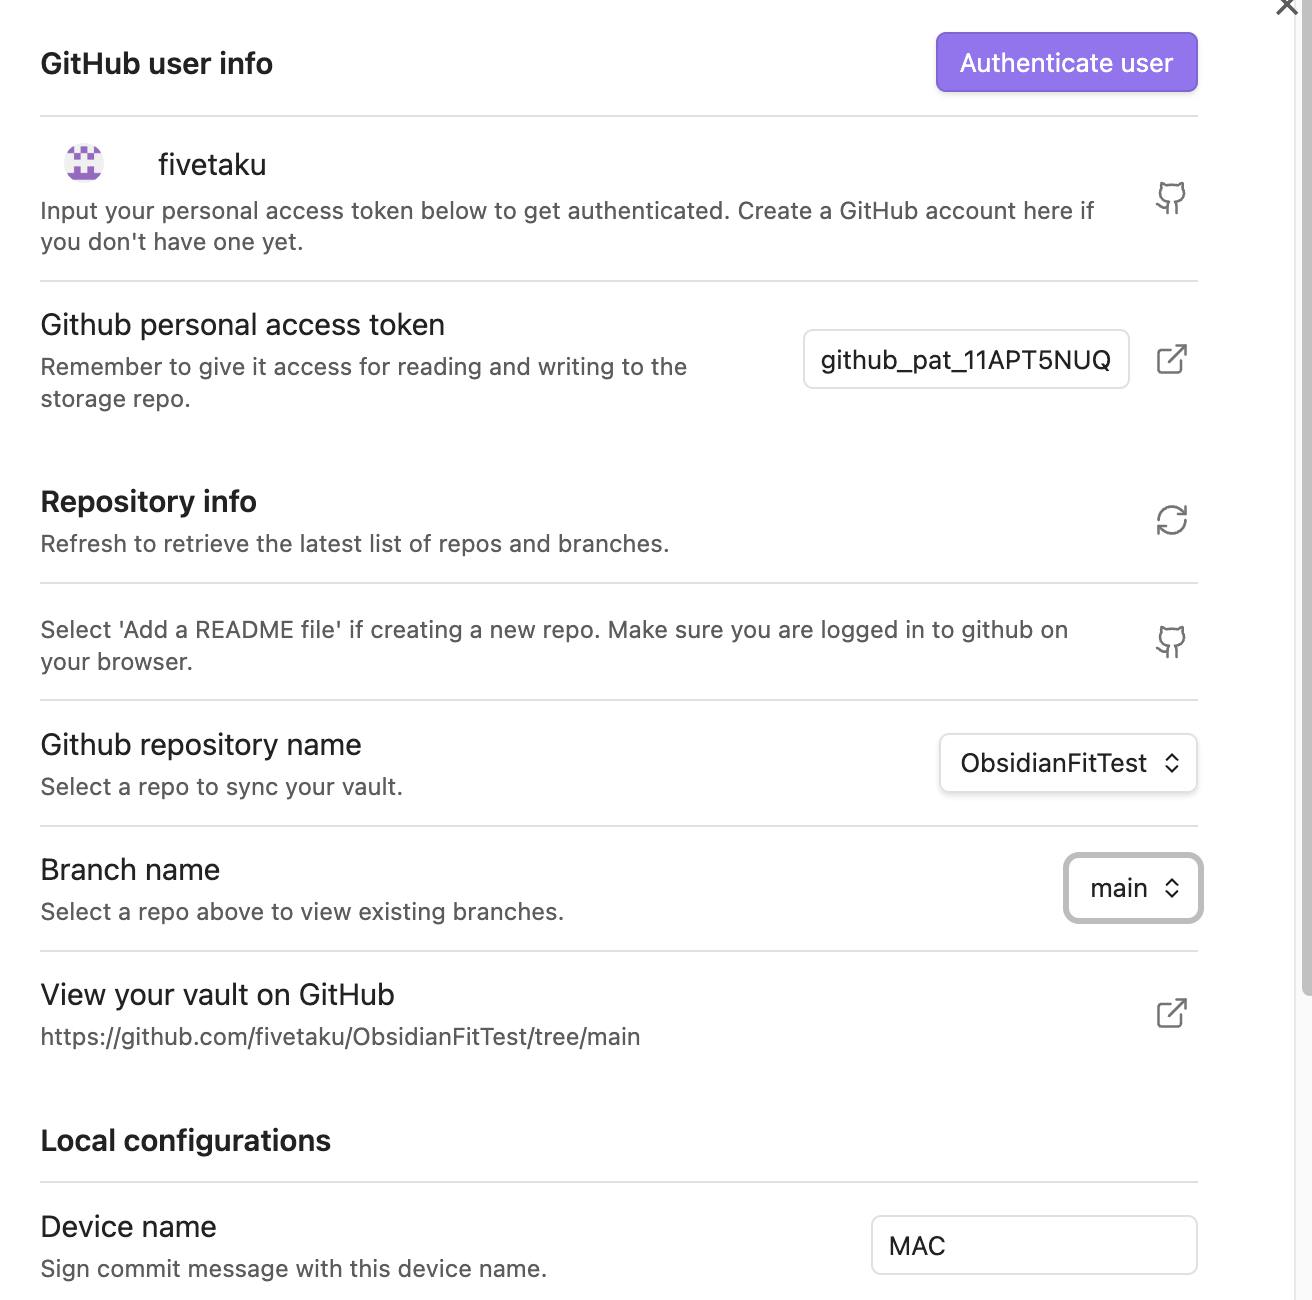Click the Github repository name label
Image resolution: width=1312 pixels, height=1300 pixels.
tap(201, 745)
